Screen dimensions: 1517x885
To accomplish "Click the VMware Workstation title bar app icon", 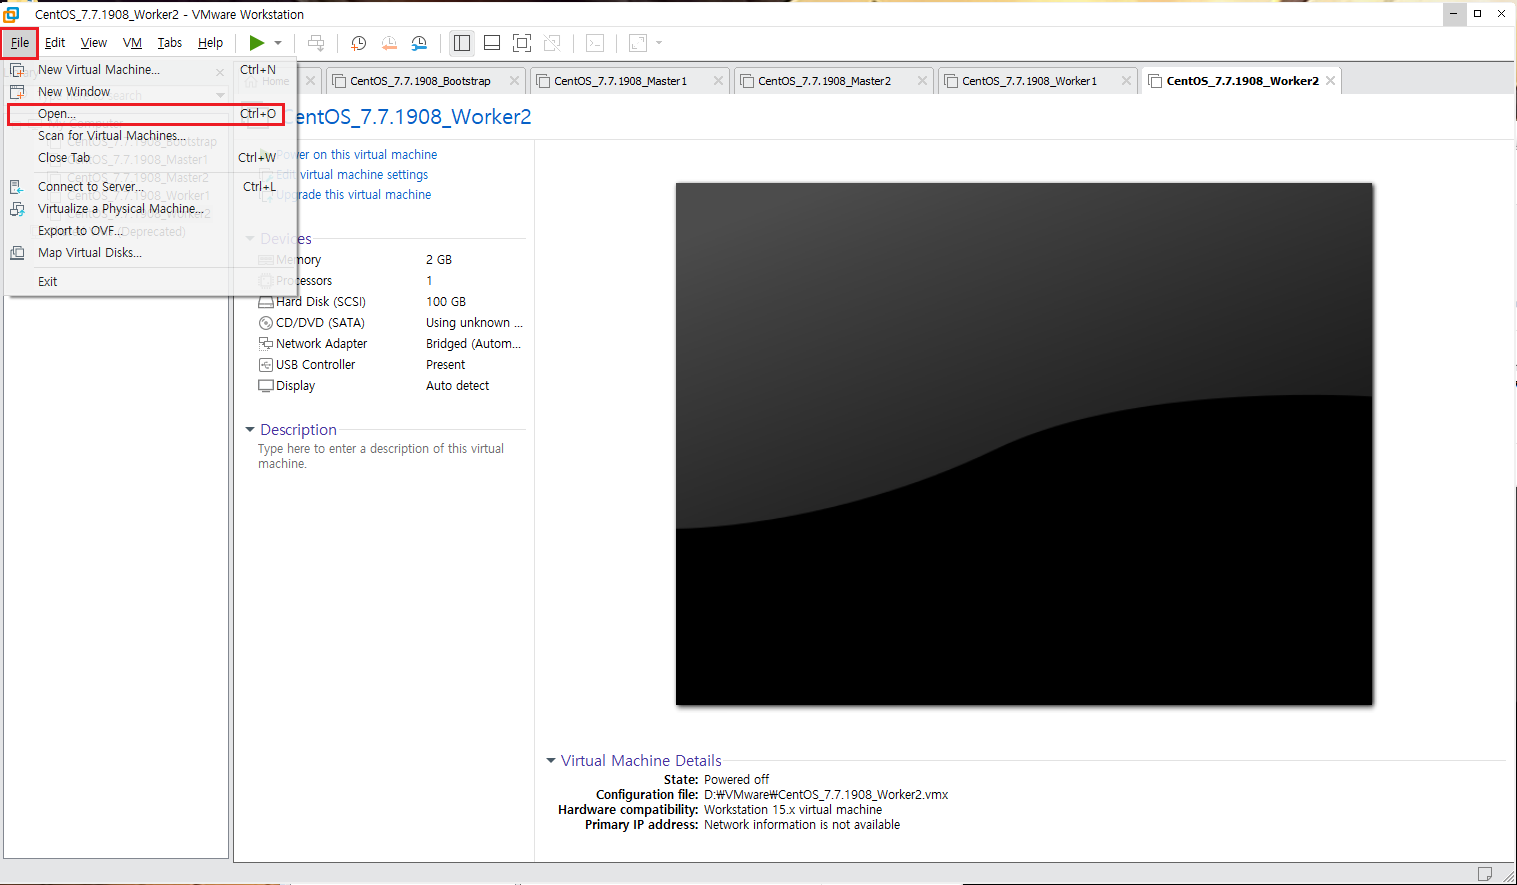I will point(12,14).
